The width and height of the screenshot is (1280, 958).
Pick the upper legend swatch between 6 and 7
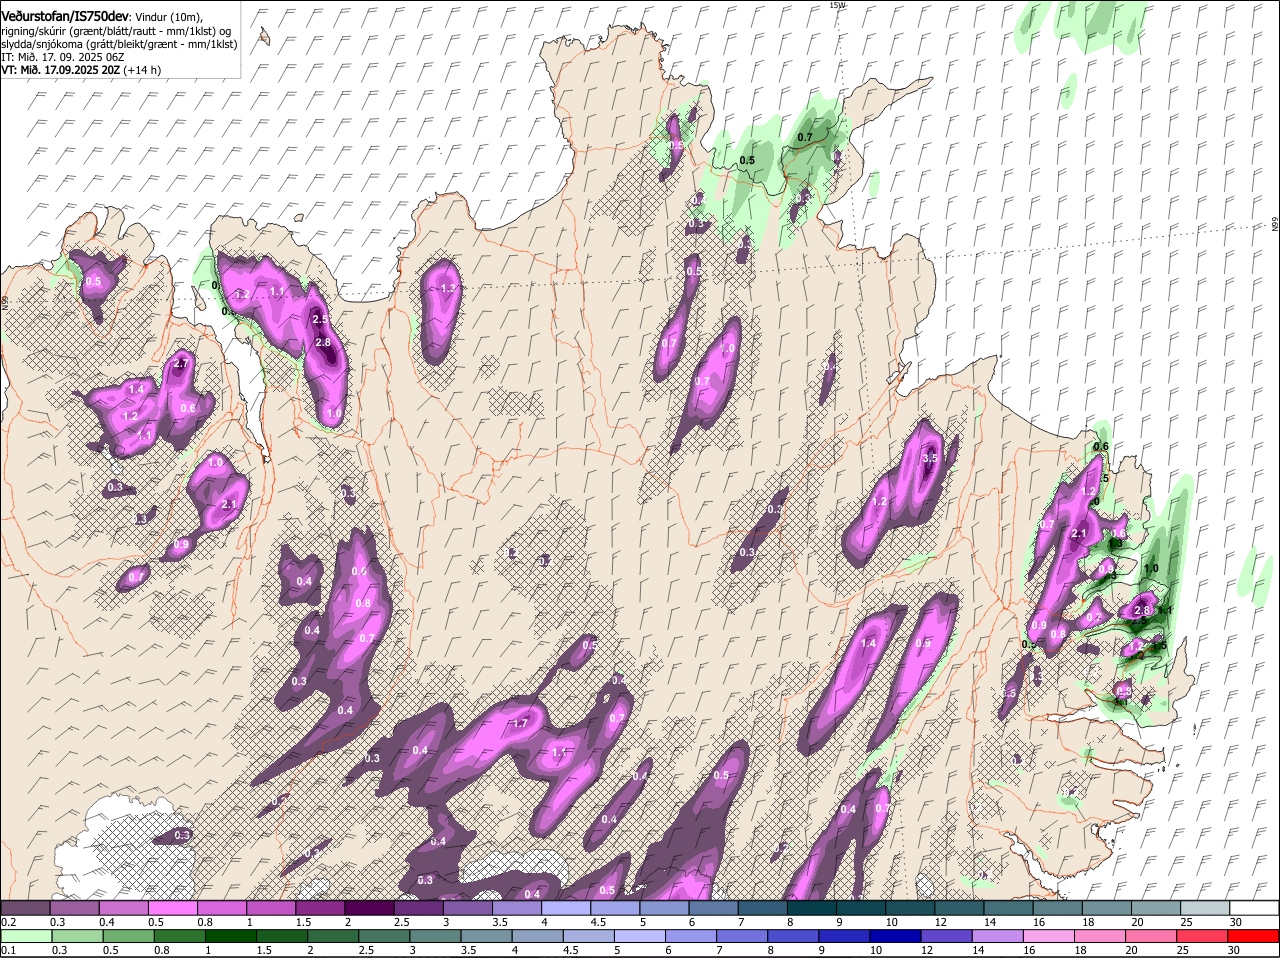[713, 907]
